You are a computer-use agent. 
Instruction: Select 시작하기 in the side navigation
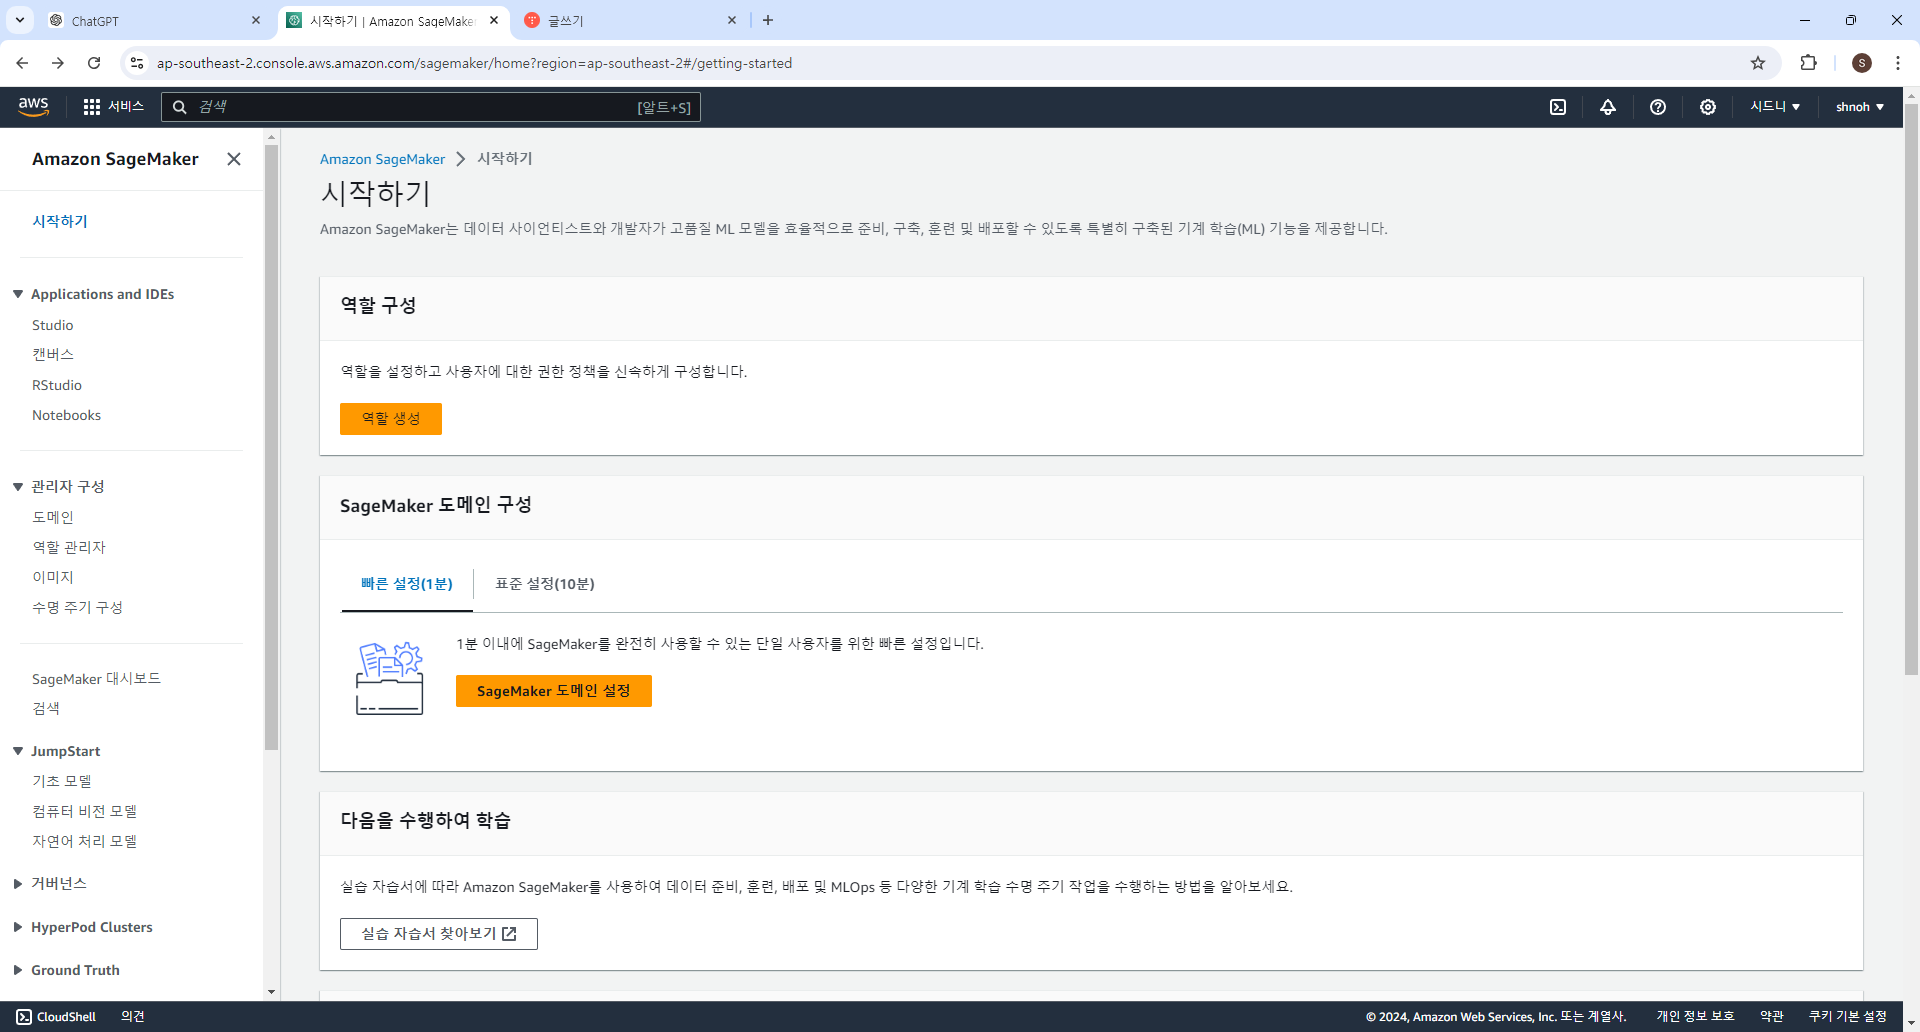coord(60,221)
